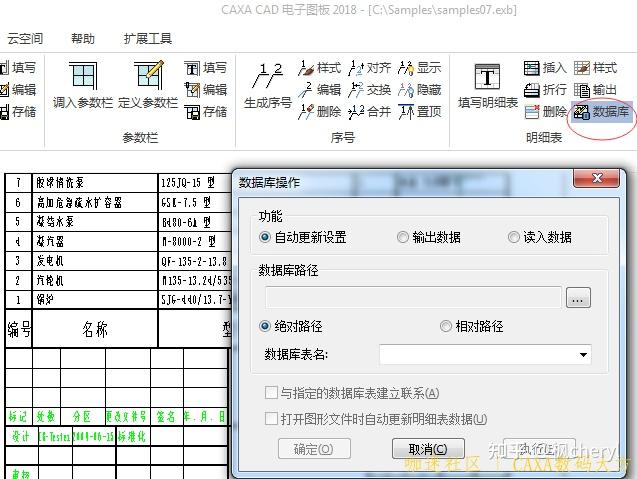Click the 取消(C) button
This screenshot has height=479, width=637.
pos(428,449)
